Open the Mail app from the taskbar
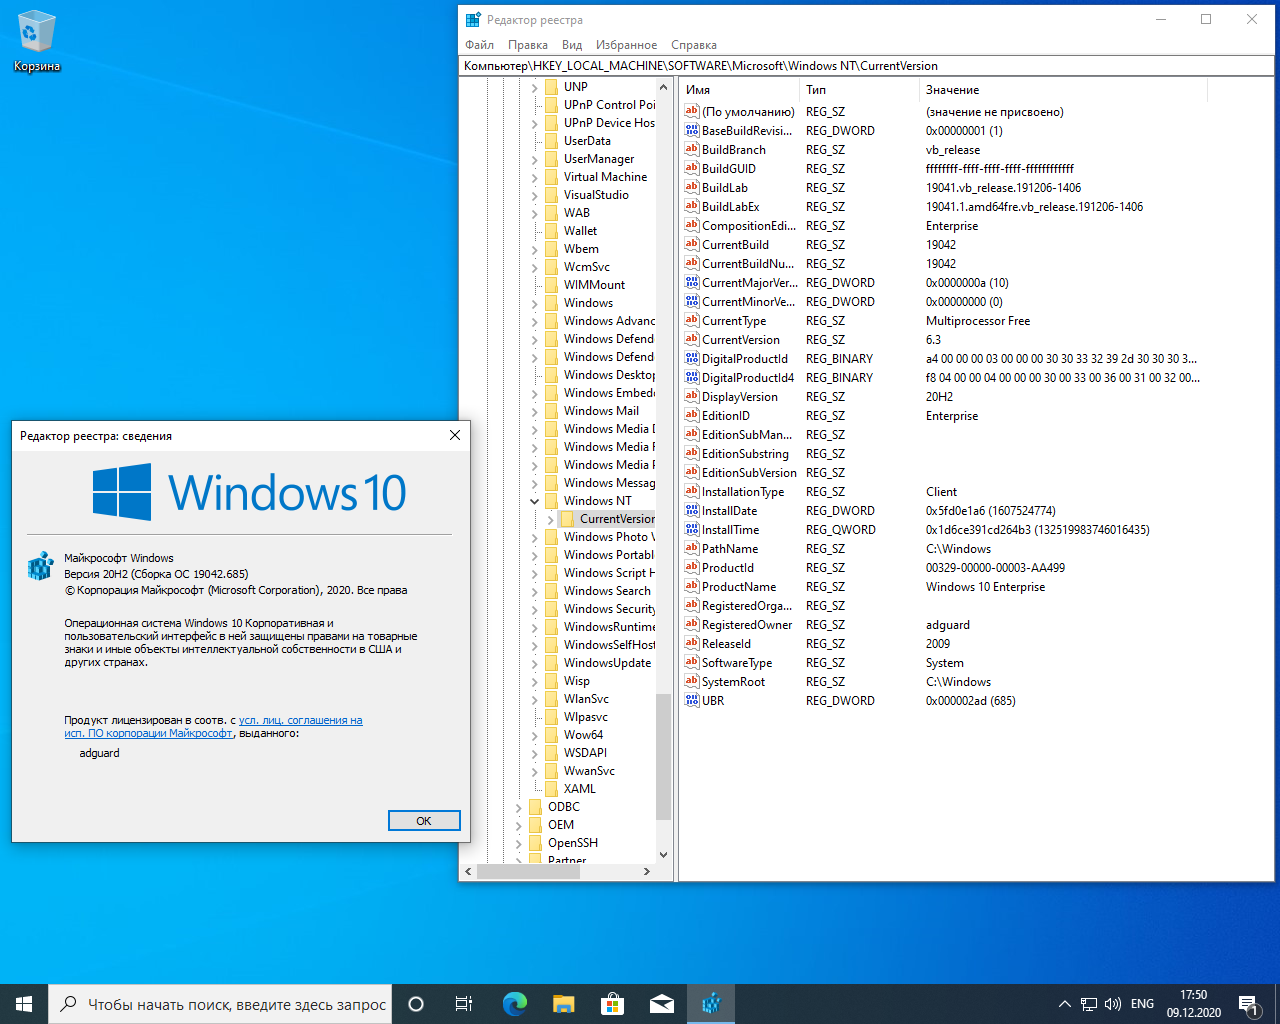 tap(662, 1004)
